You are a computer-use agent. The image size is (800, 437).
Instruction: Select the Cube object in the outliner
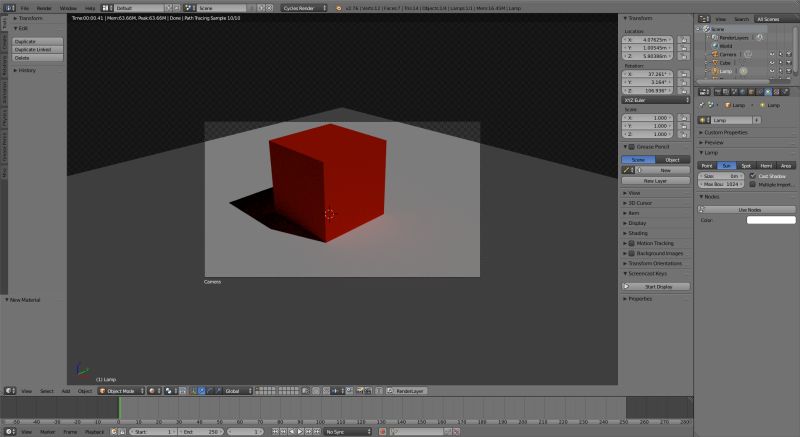[x=724, y=63]
